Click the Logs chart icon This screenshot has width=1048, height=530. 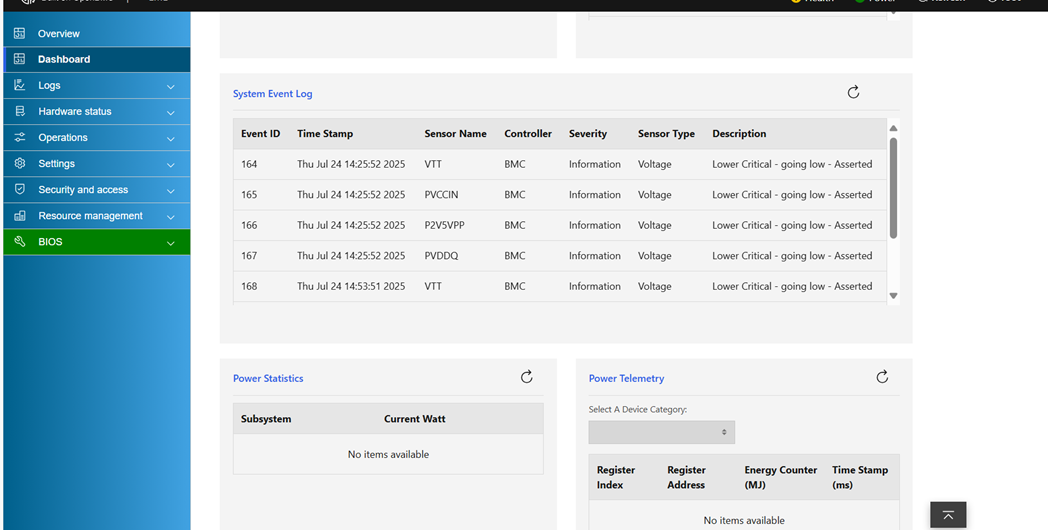point(19,85)
